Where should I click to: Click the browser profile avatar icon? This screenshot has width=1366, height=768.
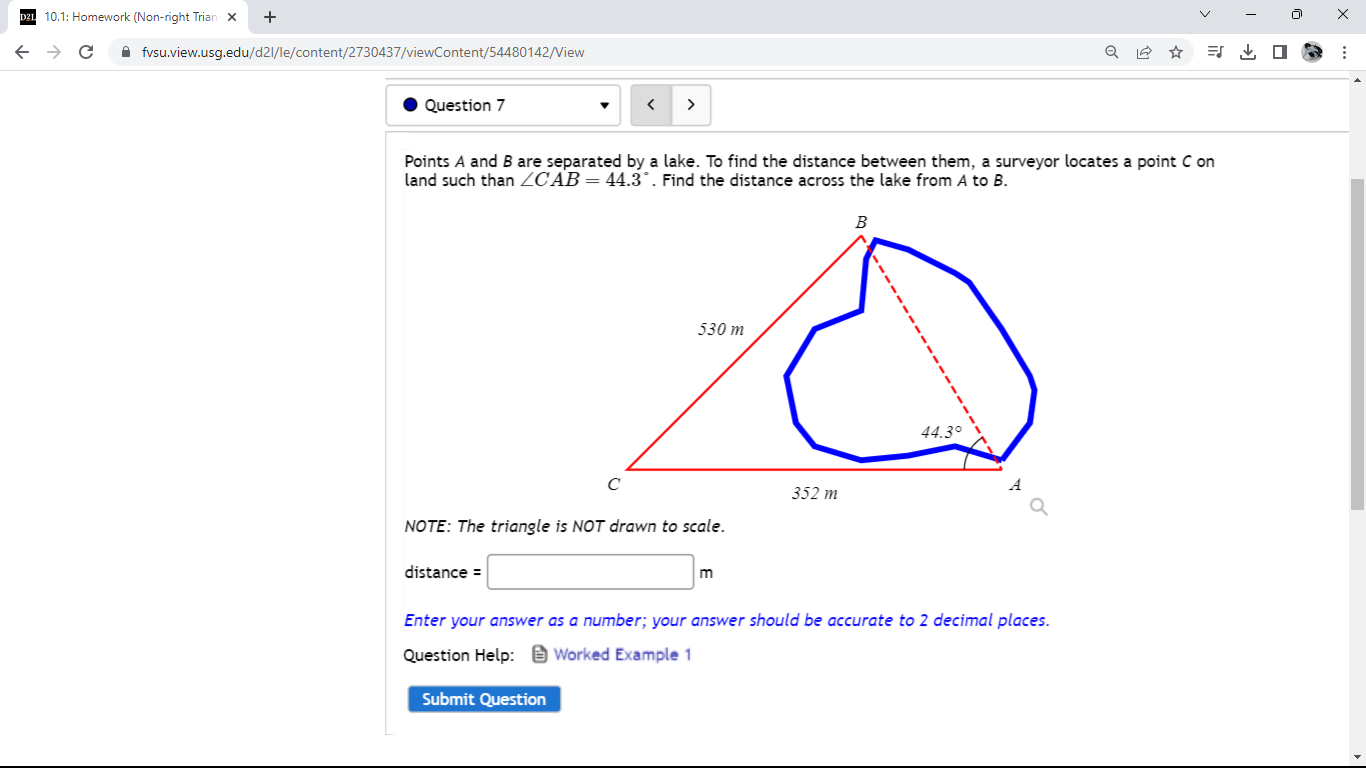(x=1312, y=51)
